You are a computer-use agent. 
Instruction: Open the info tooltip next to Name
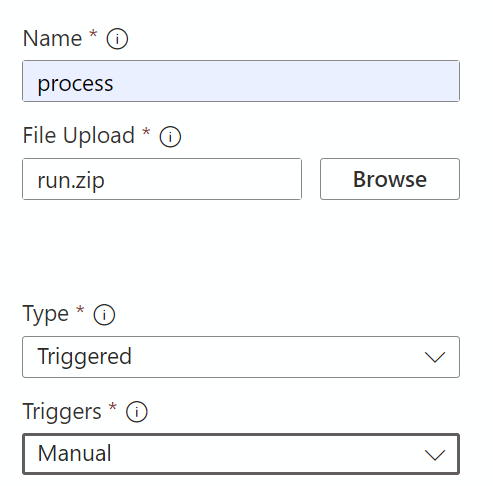(117, 39)
